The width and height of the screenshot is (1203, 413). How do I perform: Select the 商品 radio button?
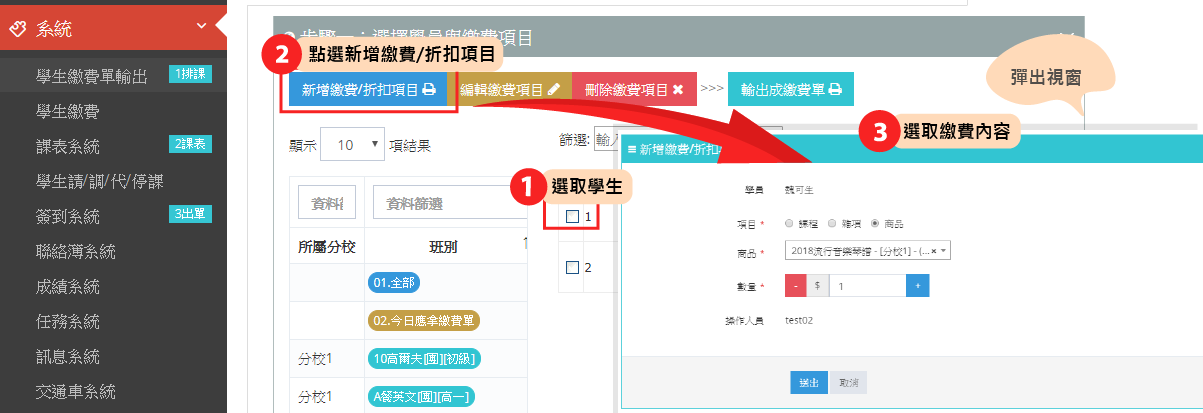[875, 223]
